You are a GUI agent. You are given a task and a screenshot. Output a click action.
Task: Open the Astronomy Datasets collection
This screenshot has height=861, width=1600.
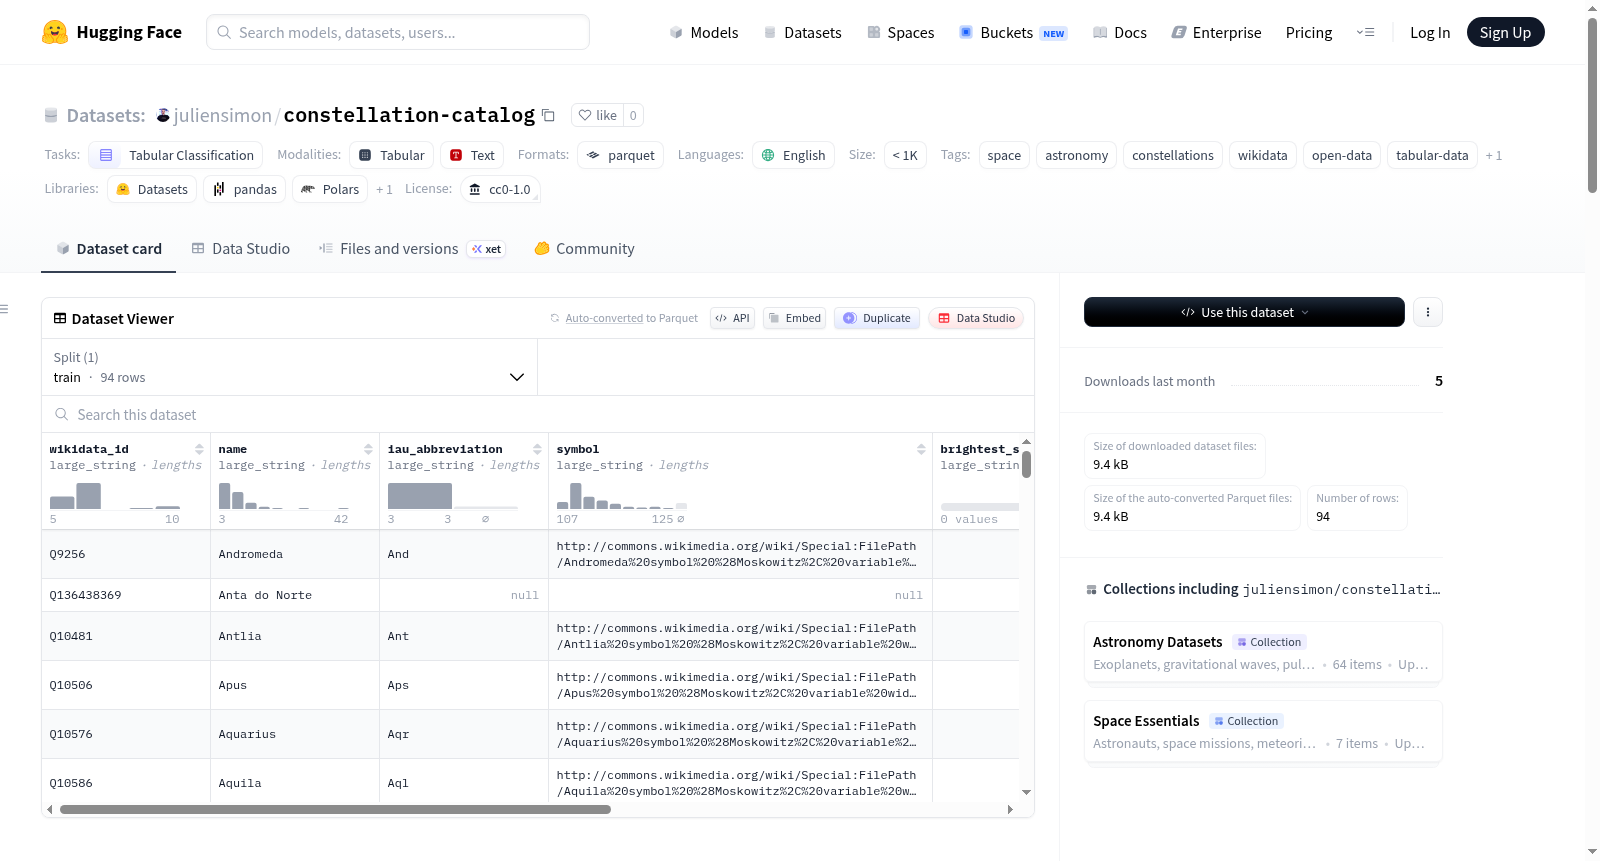coord(1263,652)
